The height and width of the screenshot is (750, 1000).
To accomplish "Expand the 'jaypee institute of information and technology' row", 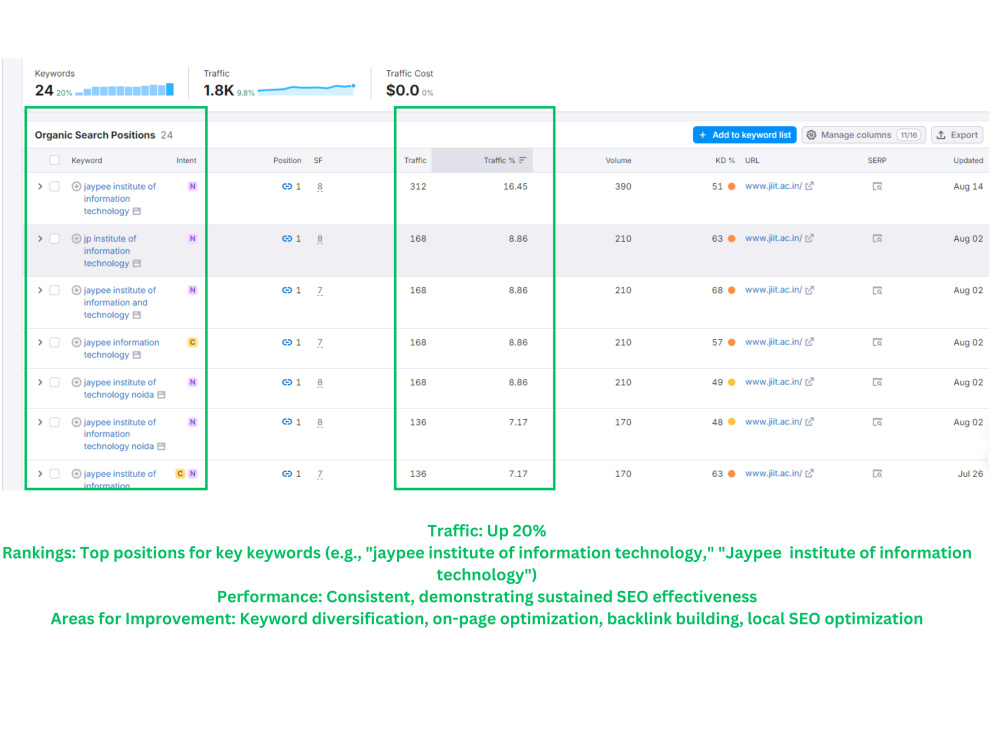I will [x=40, y=290].
